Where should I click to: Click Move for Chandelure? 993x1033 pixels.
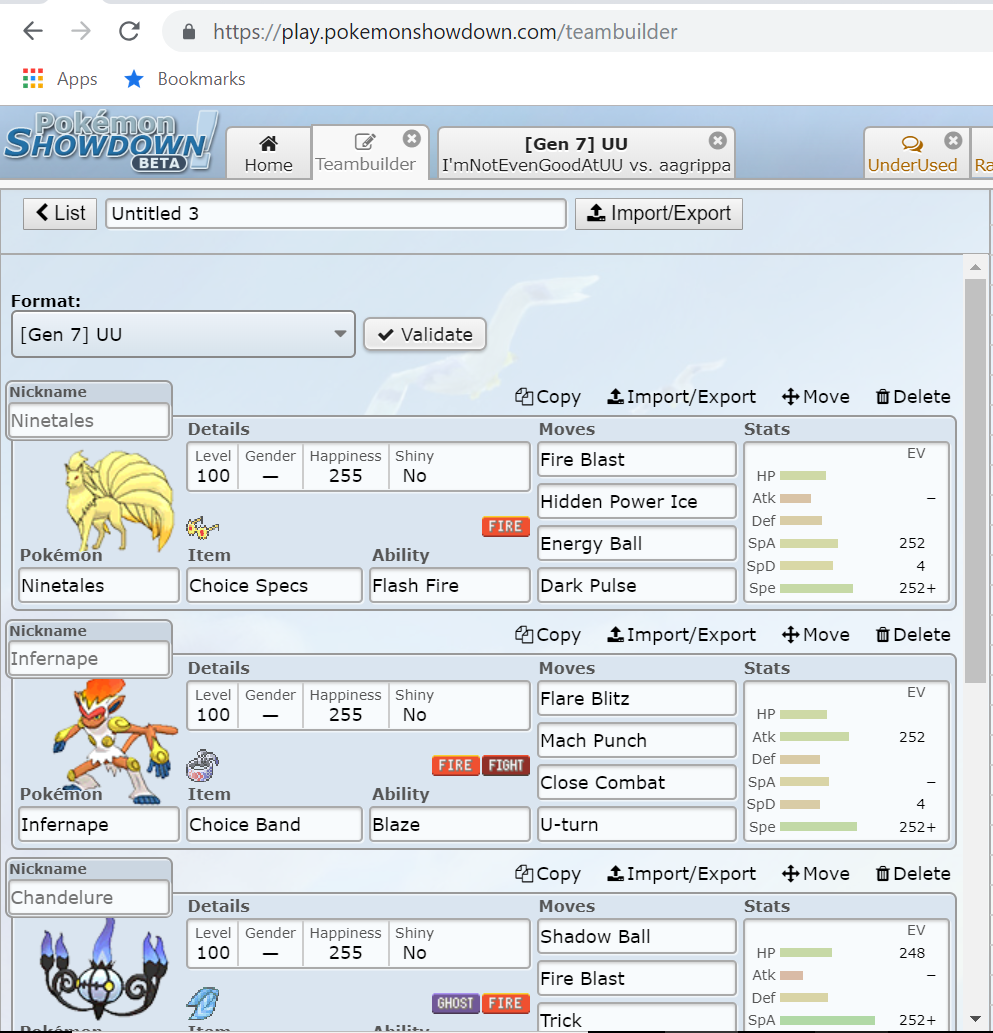click(815, 874)
